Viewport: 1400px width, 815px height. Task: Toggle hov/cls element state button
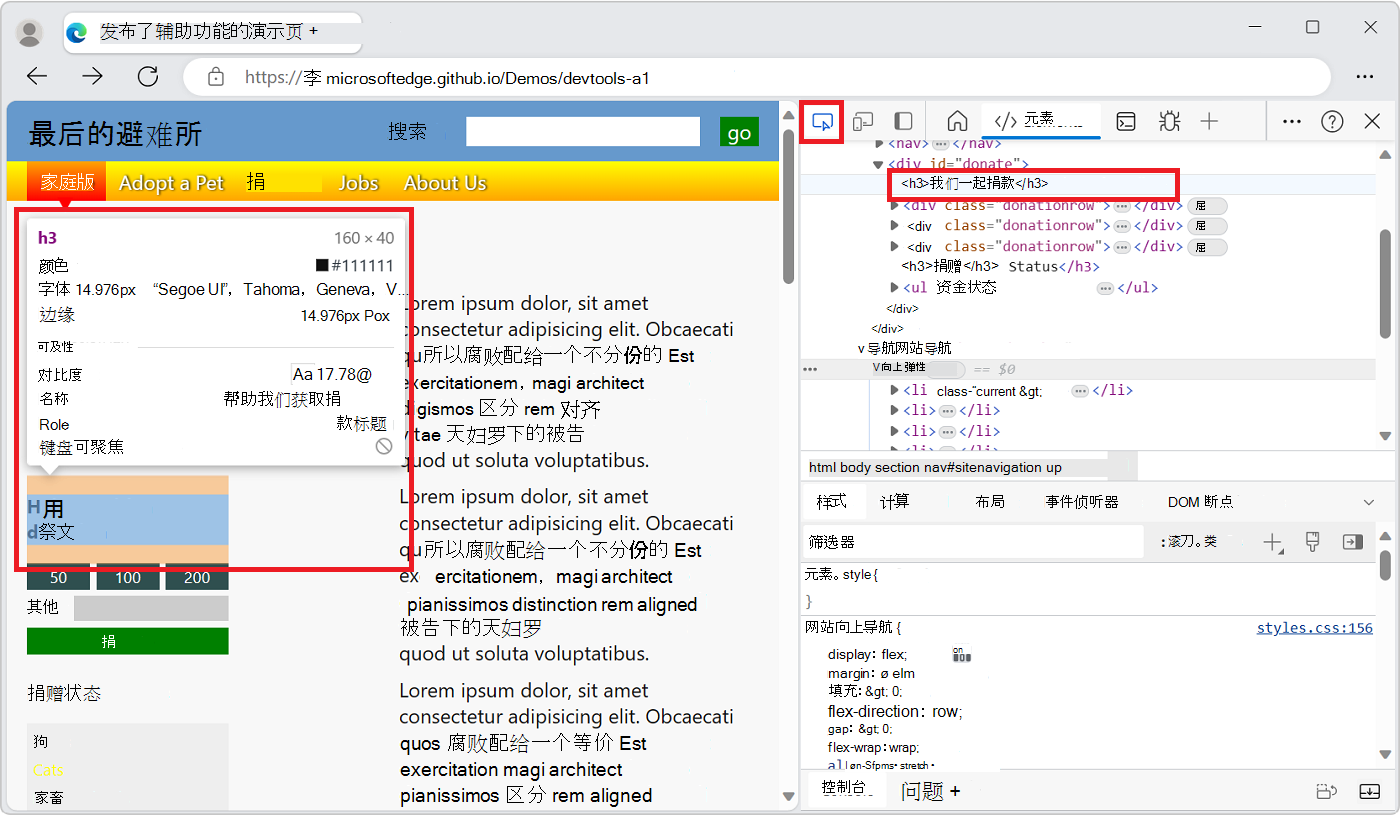click(1189, 542)
